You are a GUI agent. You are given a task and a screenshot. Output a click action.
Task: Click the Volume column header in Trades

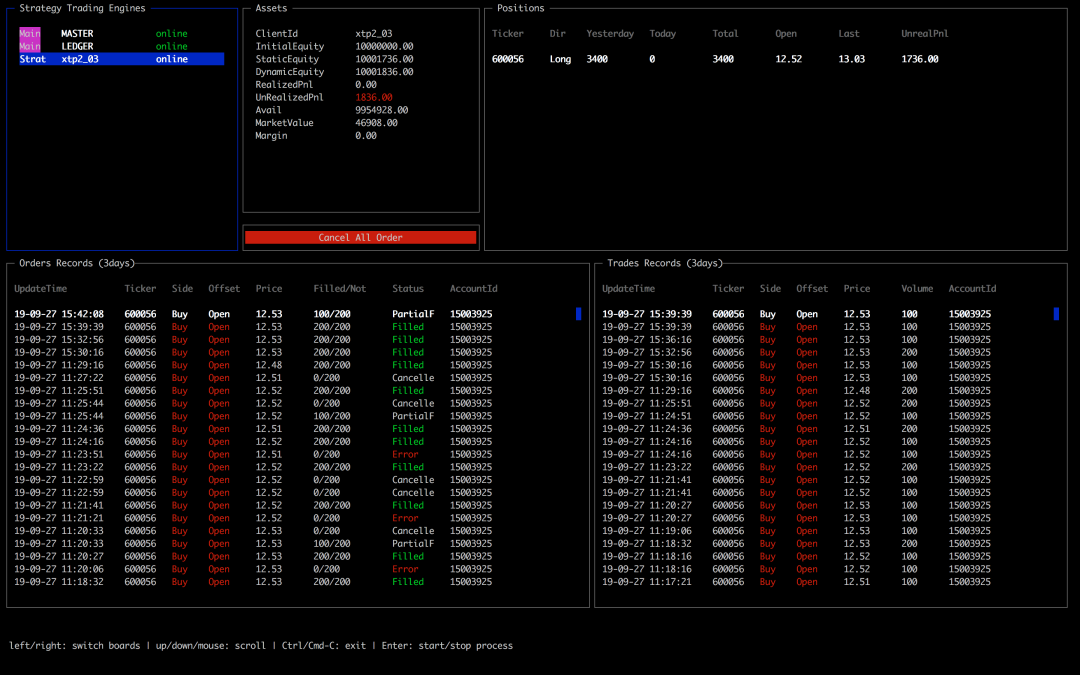pos(915,289)
